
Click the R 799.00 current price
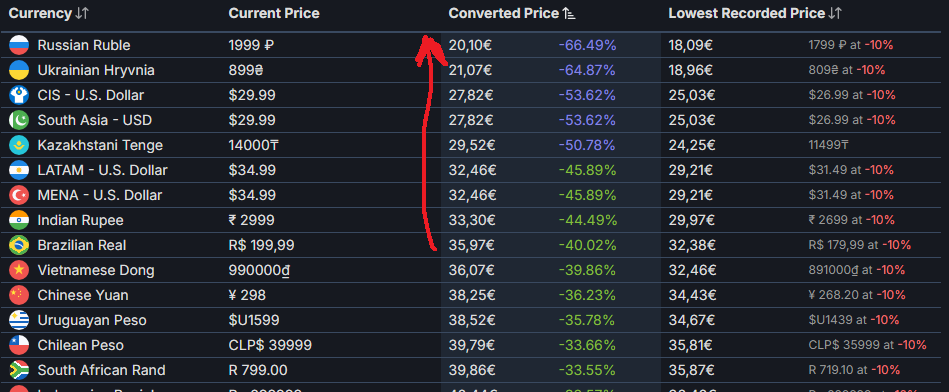[x=258, y=370]
